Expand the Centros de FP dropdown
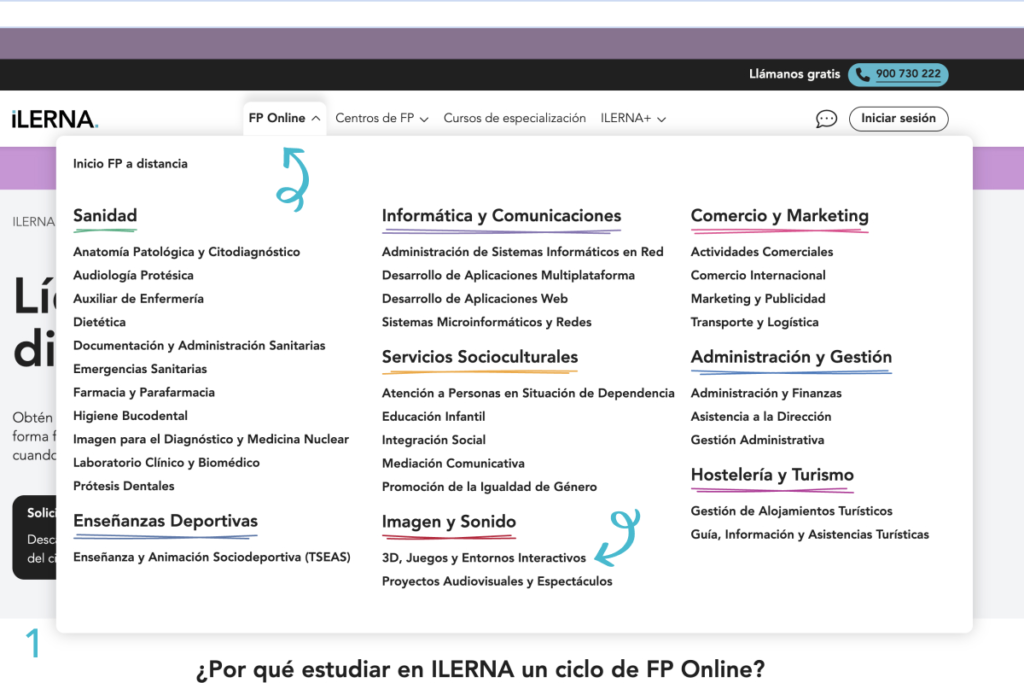This screenshot has width=1024, height=683. point(381,118)
